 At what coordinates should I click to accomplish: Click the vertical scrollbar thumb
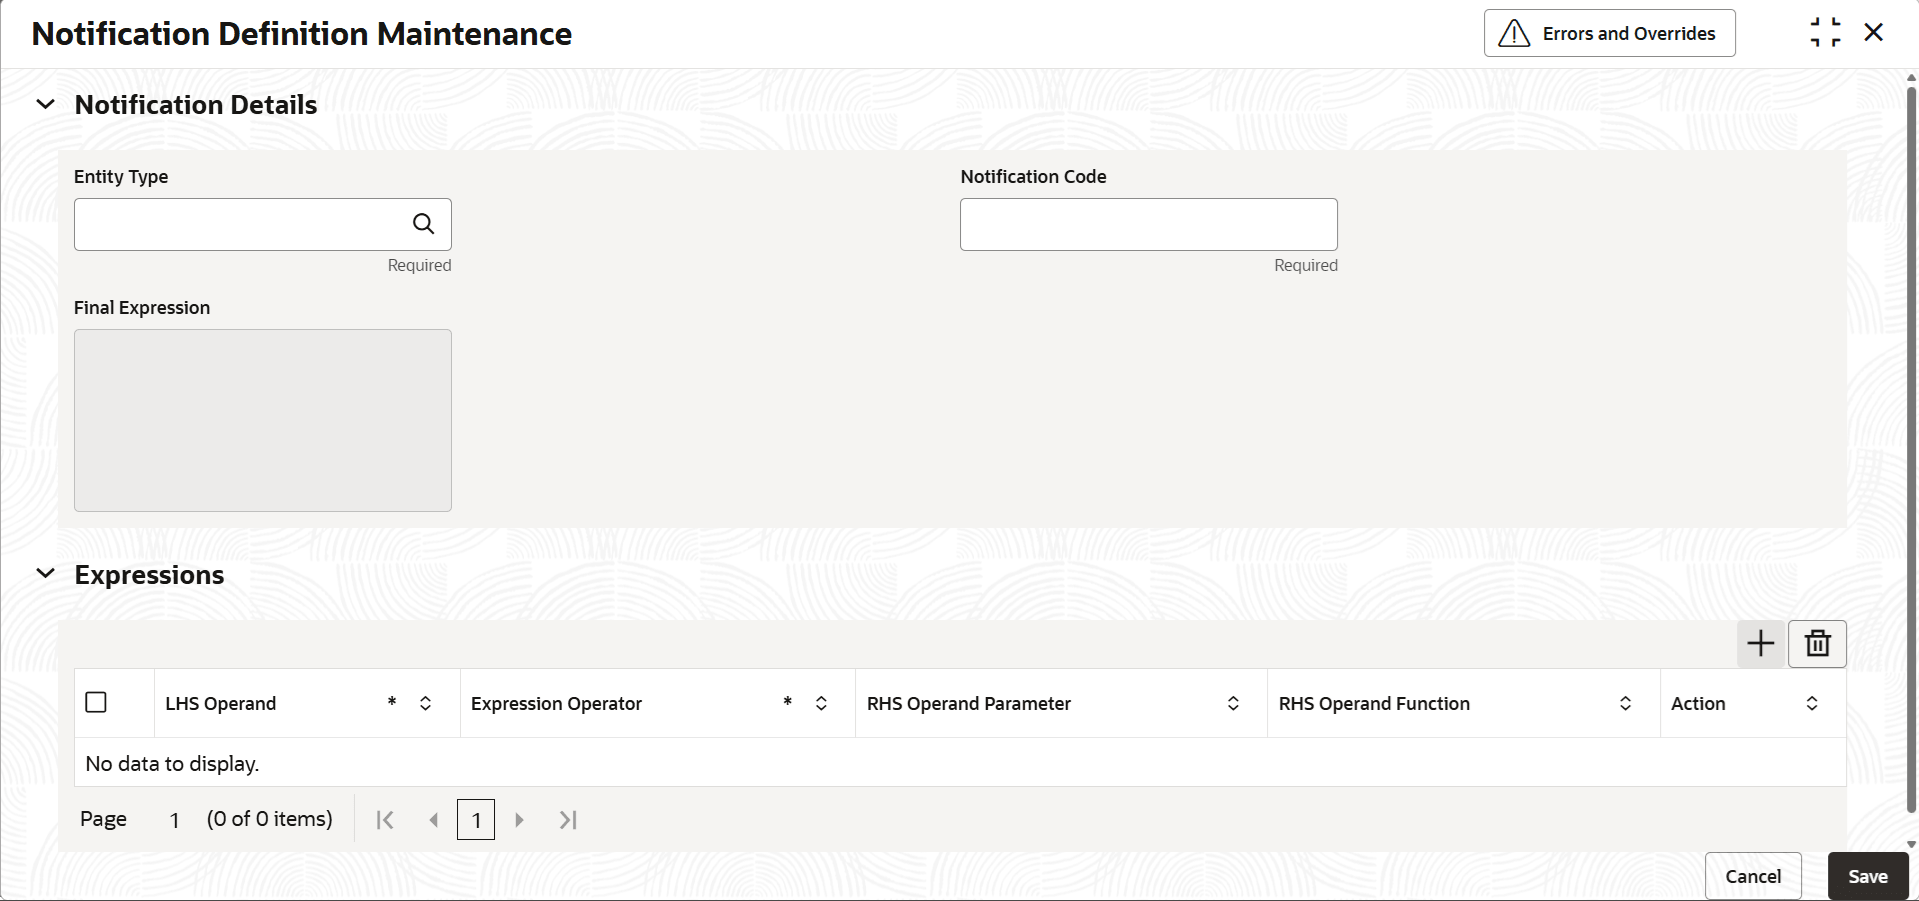(1911, 450)
